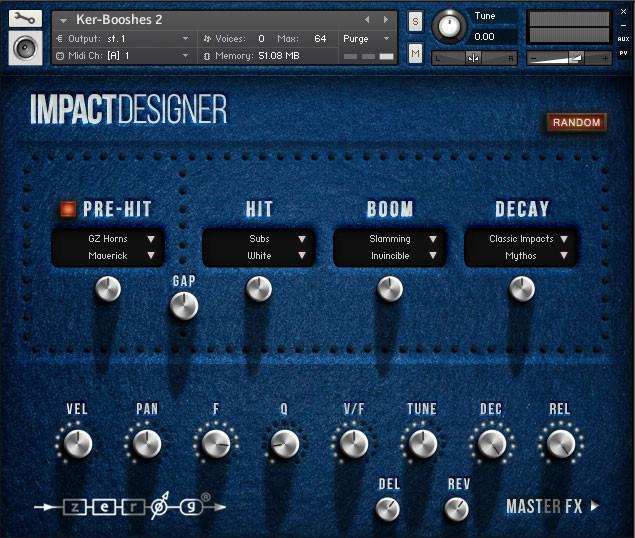Click the RANDOM button
Image resolution: width=635 pixels, height=538 pixels.
[x=576, y=122]
